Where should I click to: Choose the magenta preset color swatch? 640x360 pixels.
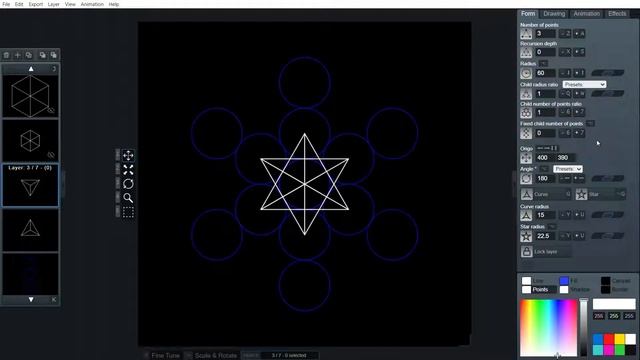click(609, 350)
